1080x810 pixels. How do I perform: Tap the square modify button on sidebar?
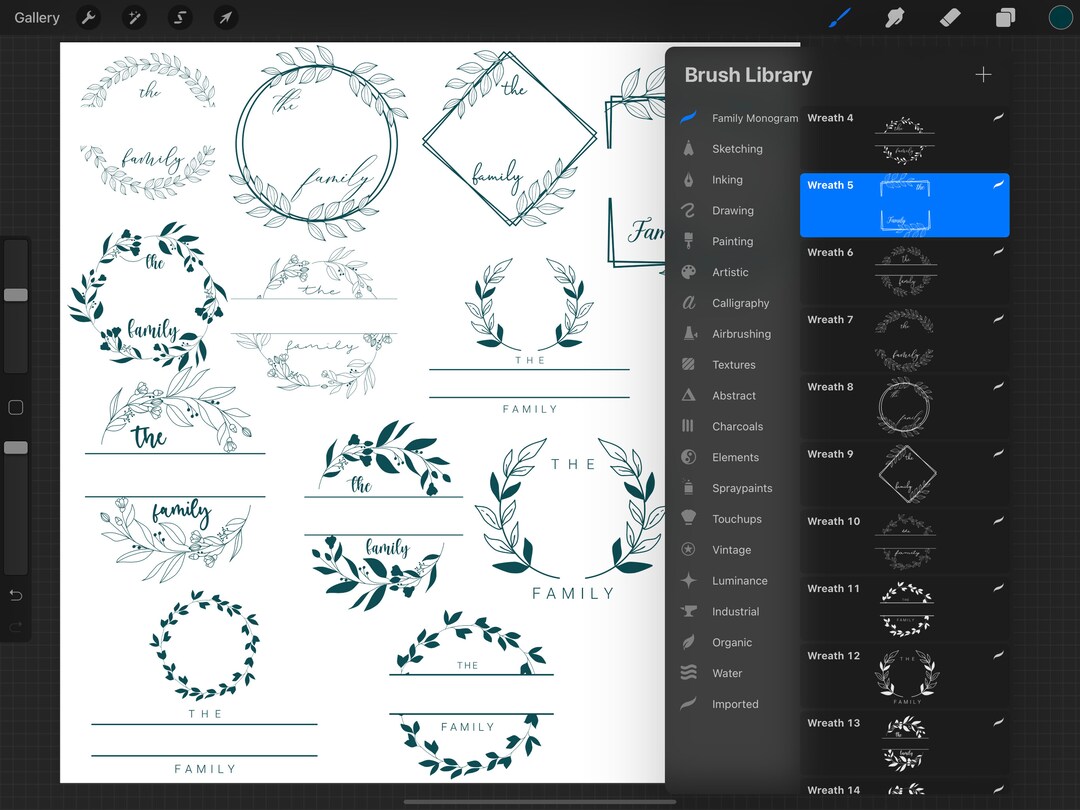(16, 408)
